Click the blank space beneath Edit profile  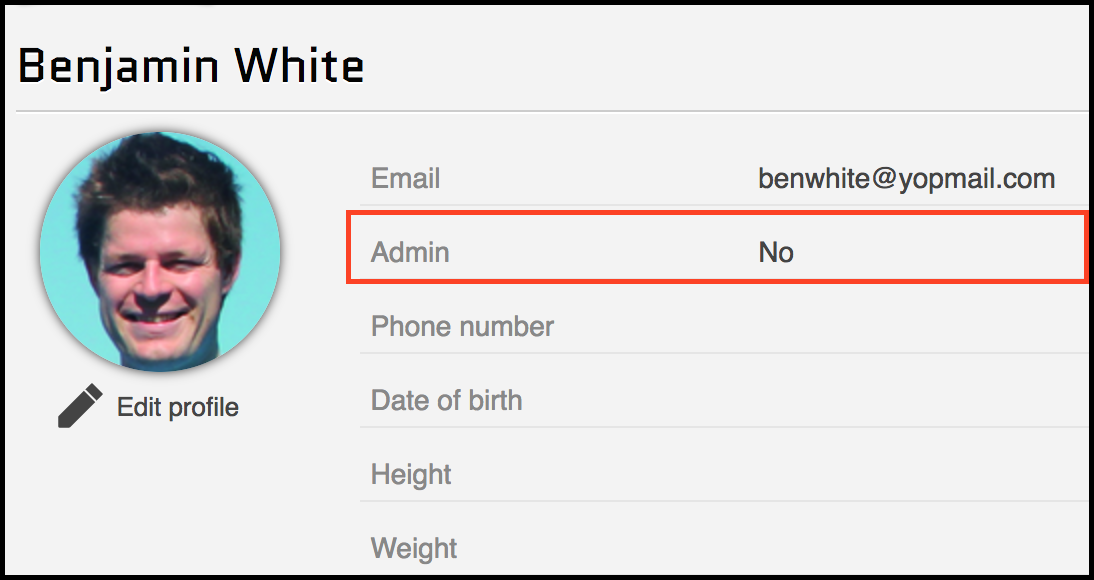tap(160, 500)
